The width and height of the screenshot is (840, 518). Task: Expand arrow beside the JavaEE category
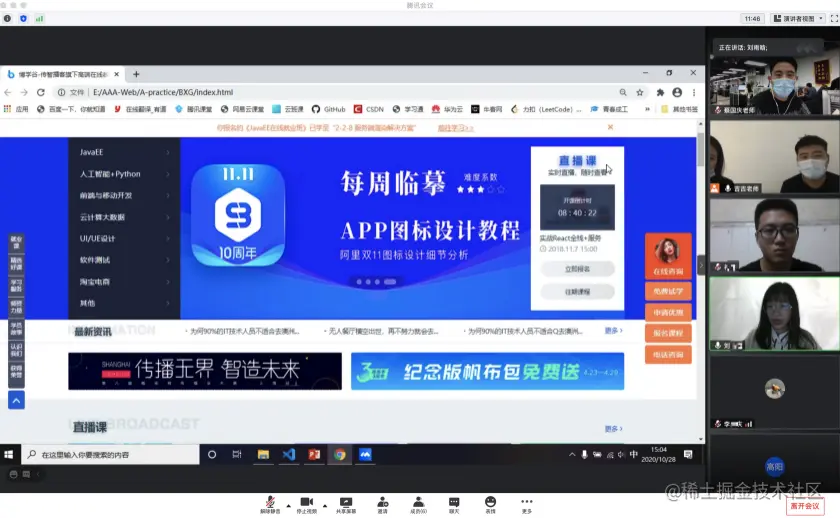[x=168, y=153]
